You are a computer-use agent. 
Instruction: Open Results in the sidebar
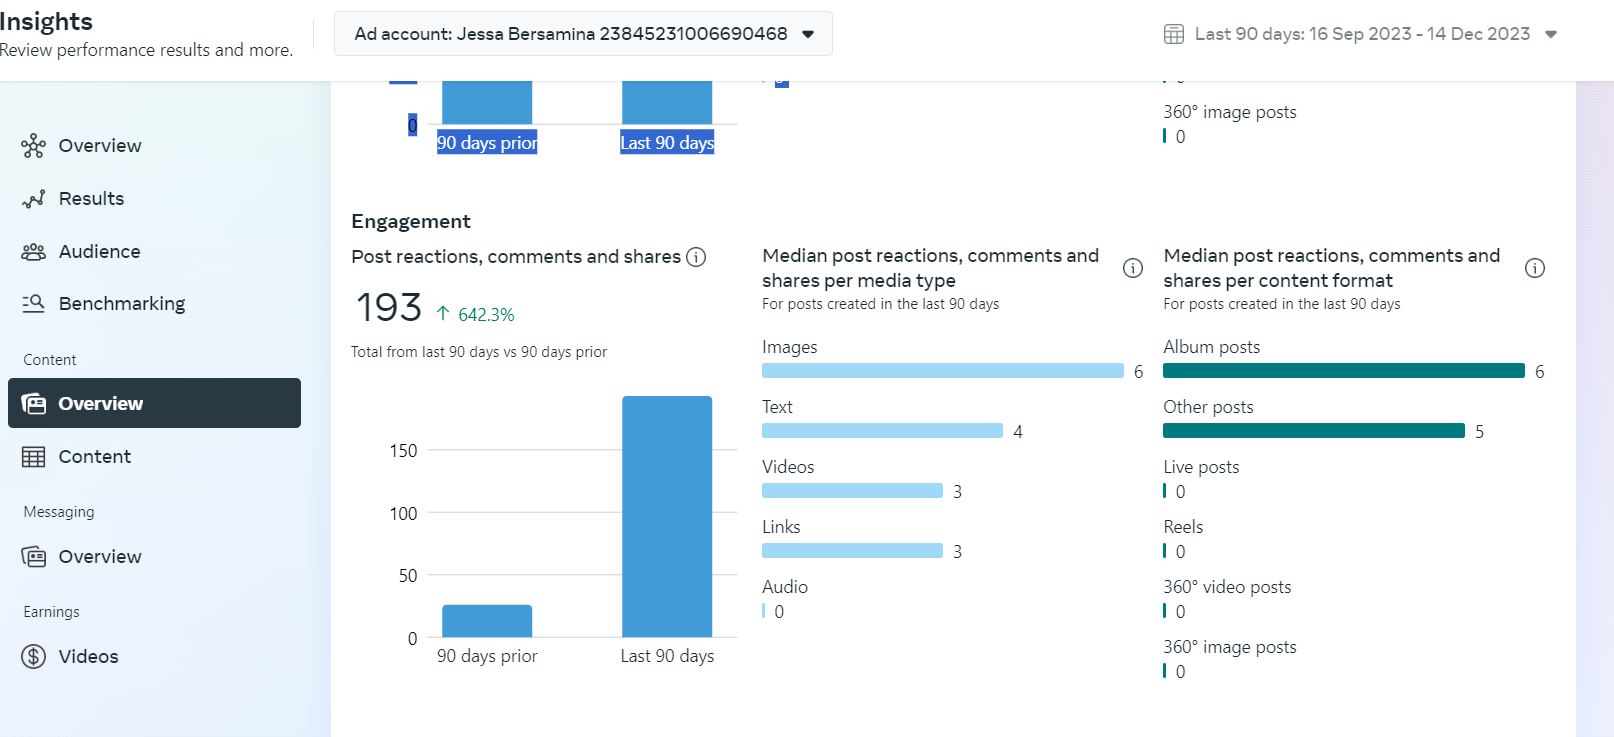pos(91,199)
